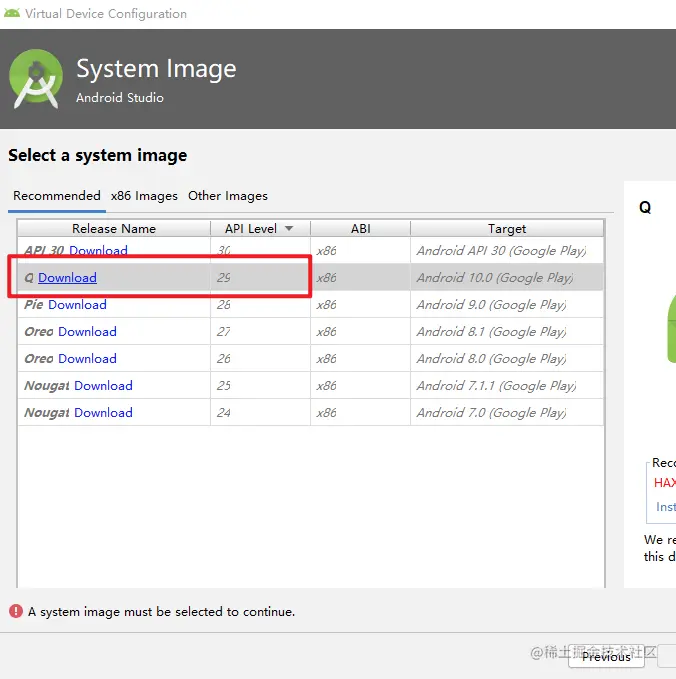Click the Pie release name text

(34, 304)
